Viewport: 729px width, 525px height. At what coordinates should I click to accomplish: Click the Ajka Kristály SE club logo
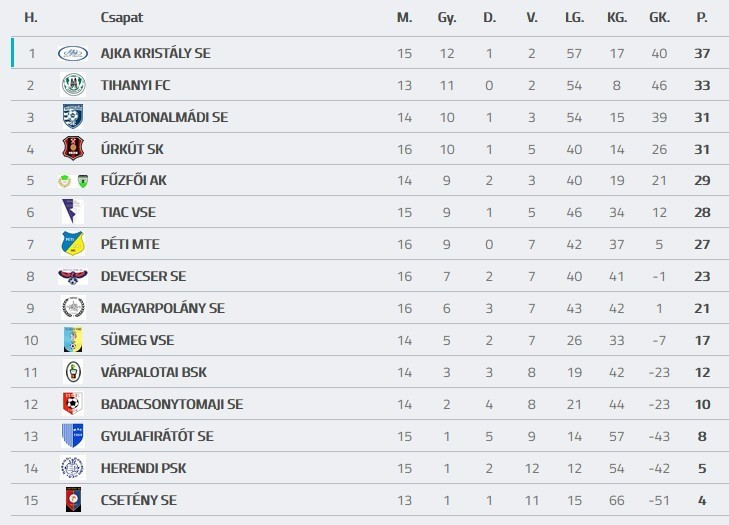[73, 53]
